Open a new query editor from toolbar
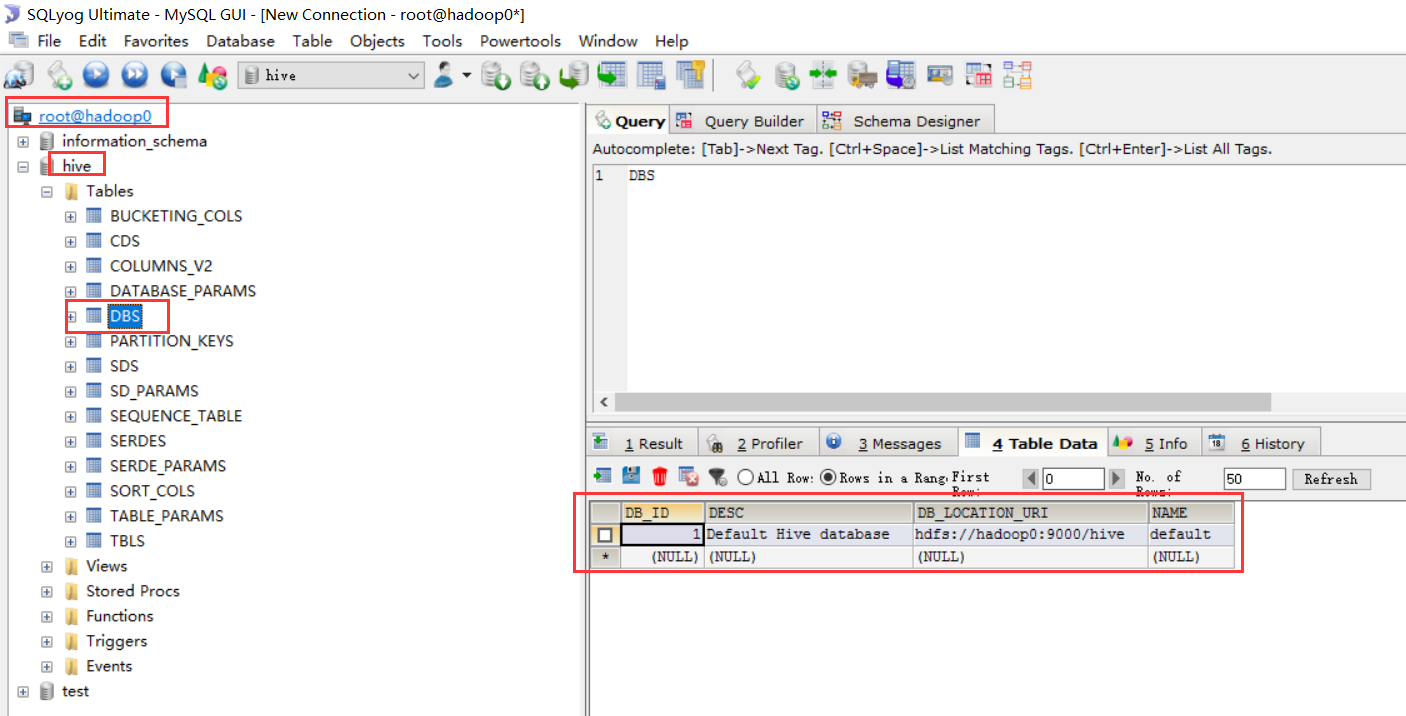Image resolution: width=1406 pixels, height=716 pixels. pos(59,75)
